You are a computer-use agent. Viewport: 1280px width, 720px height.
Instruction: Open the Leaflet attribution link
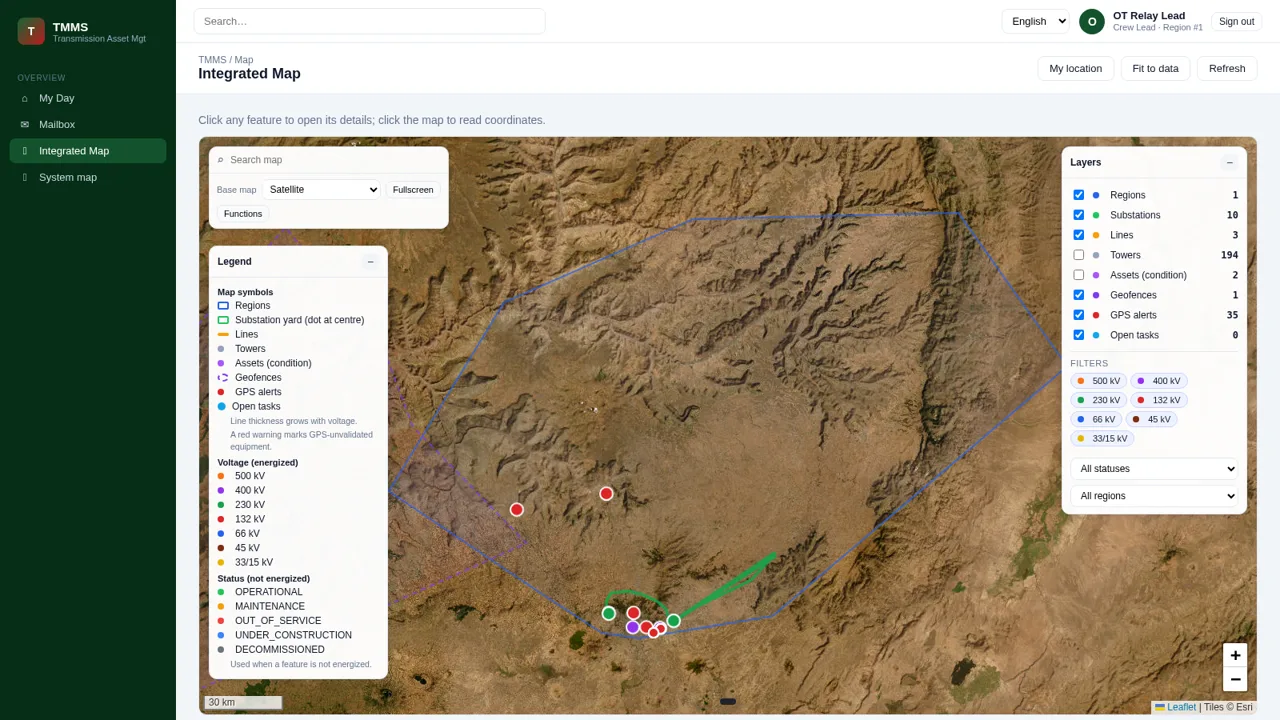tap(1181, 707)
